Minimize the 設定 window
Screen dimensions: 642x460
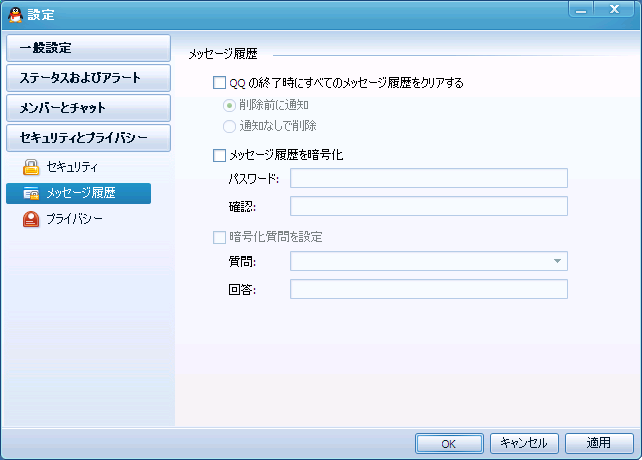tap(581, 9)
